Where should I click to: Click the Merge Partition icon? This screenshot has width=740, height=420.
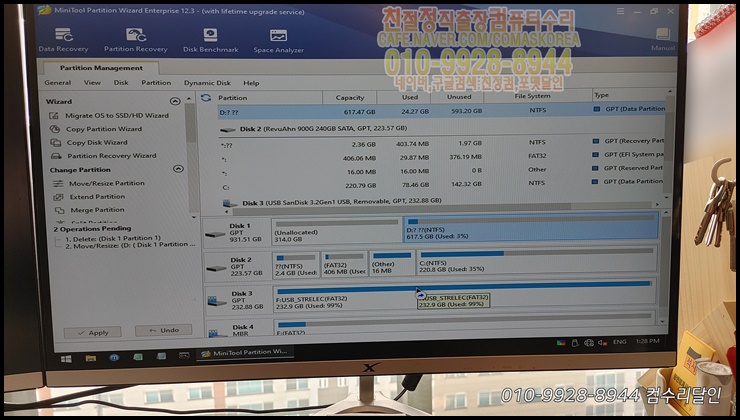click(x=59, y=210)
